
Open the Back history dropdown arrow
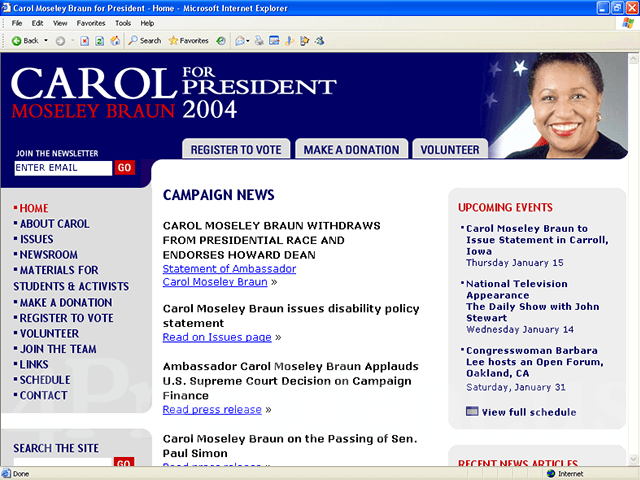click(x=46, y=40)
